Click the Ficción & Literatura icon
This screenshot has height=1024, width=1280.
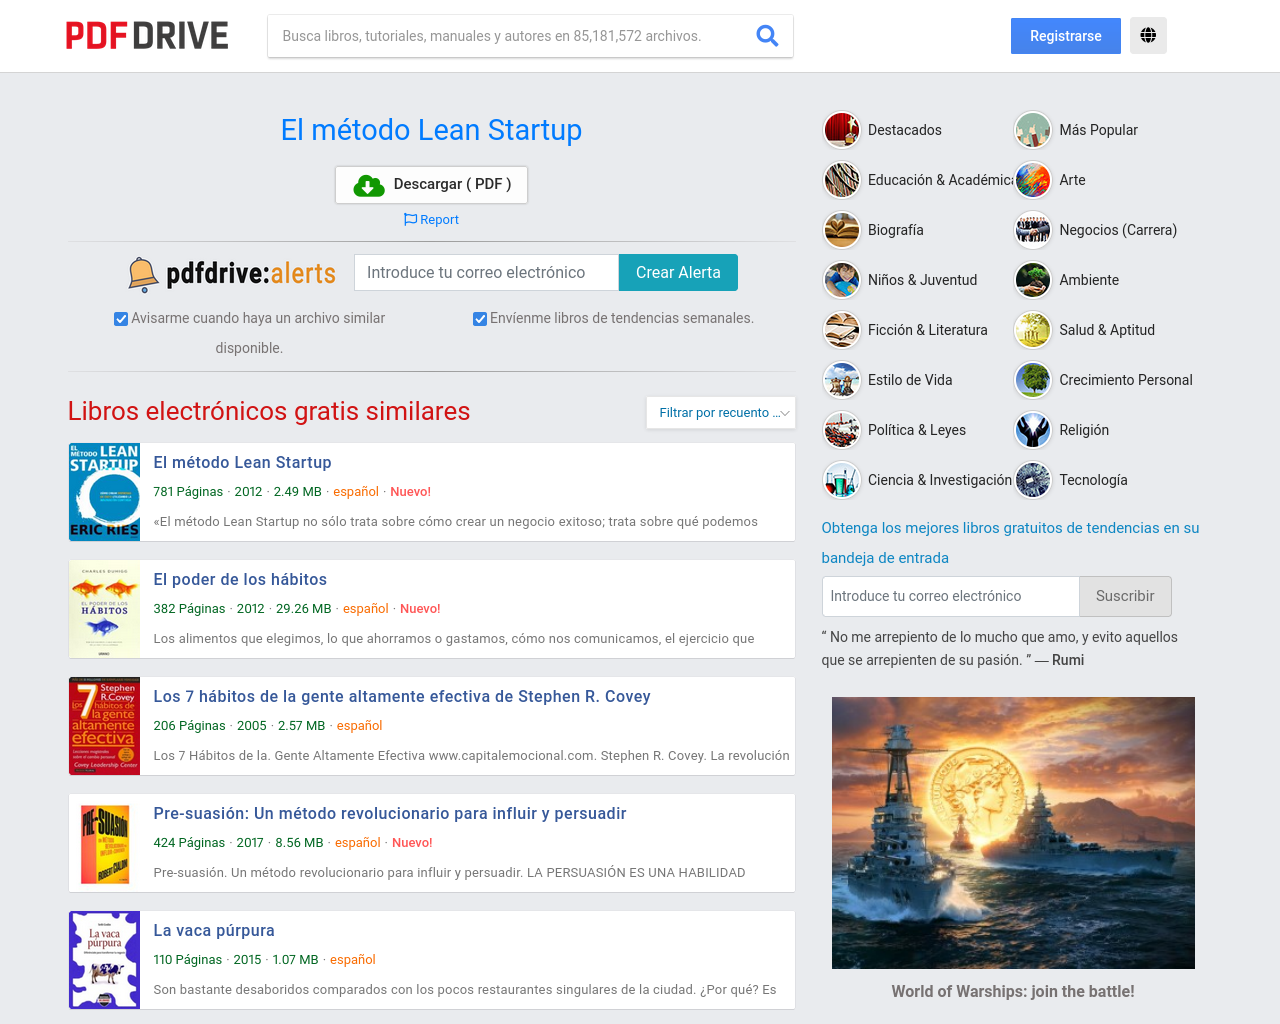pos(842,330)
